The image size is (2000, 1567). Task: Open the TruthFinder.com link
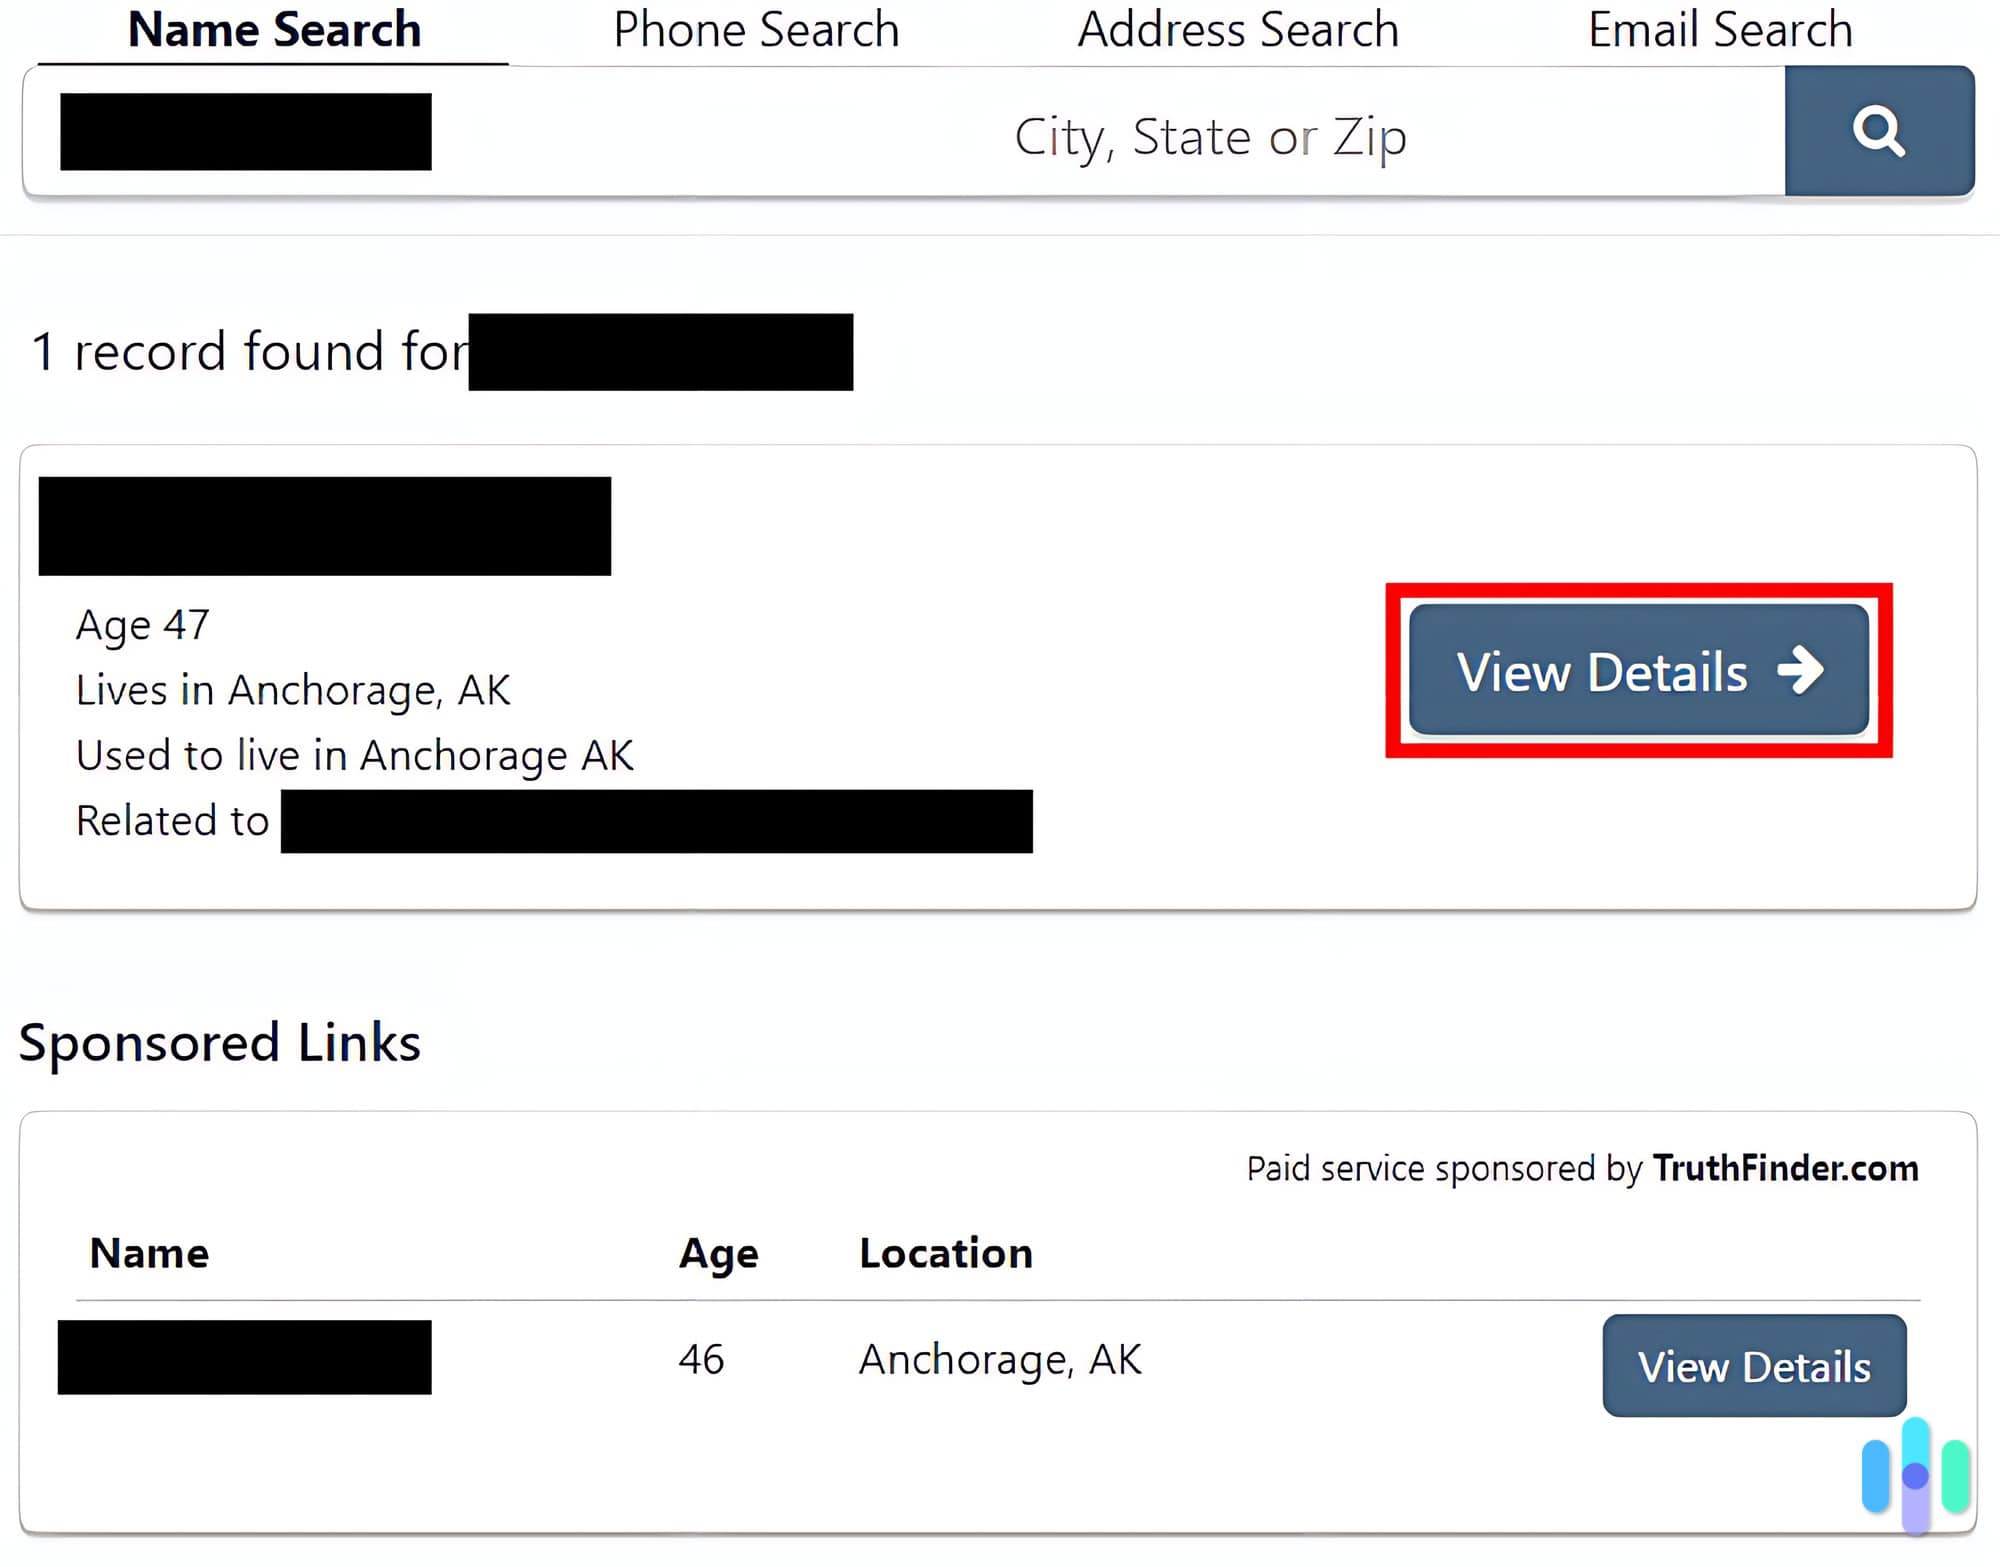click(1785, 1167)
